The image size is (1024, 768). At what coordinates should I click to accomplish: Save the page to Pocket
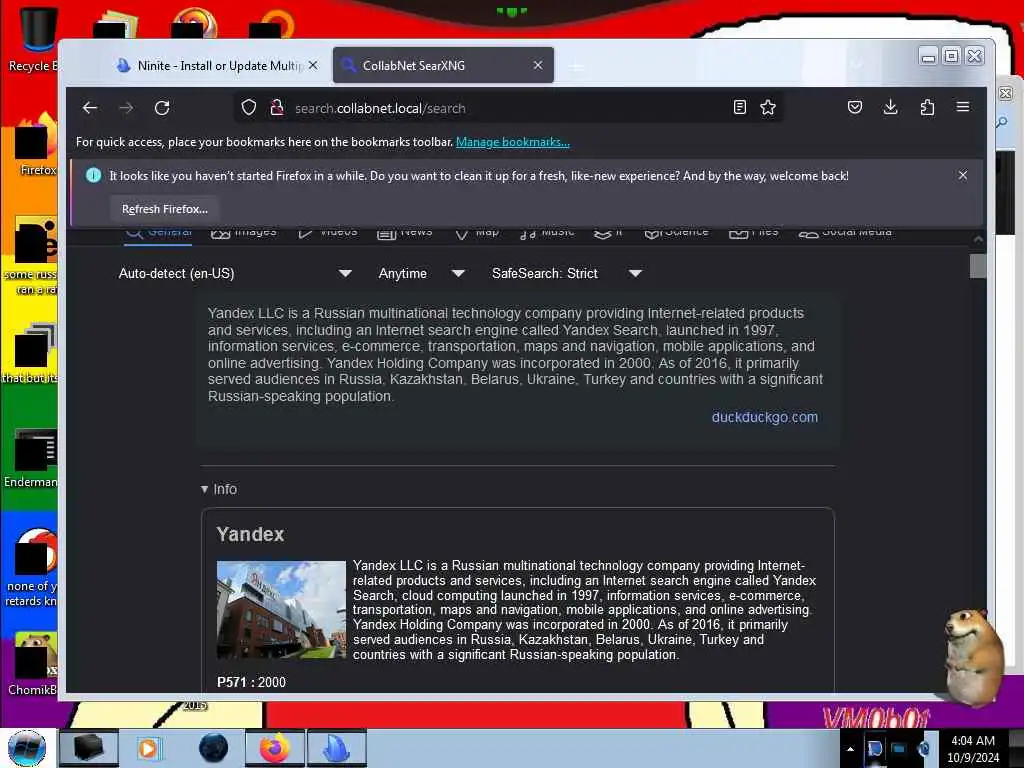(x=854, y=107)
